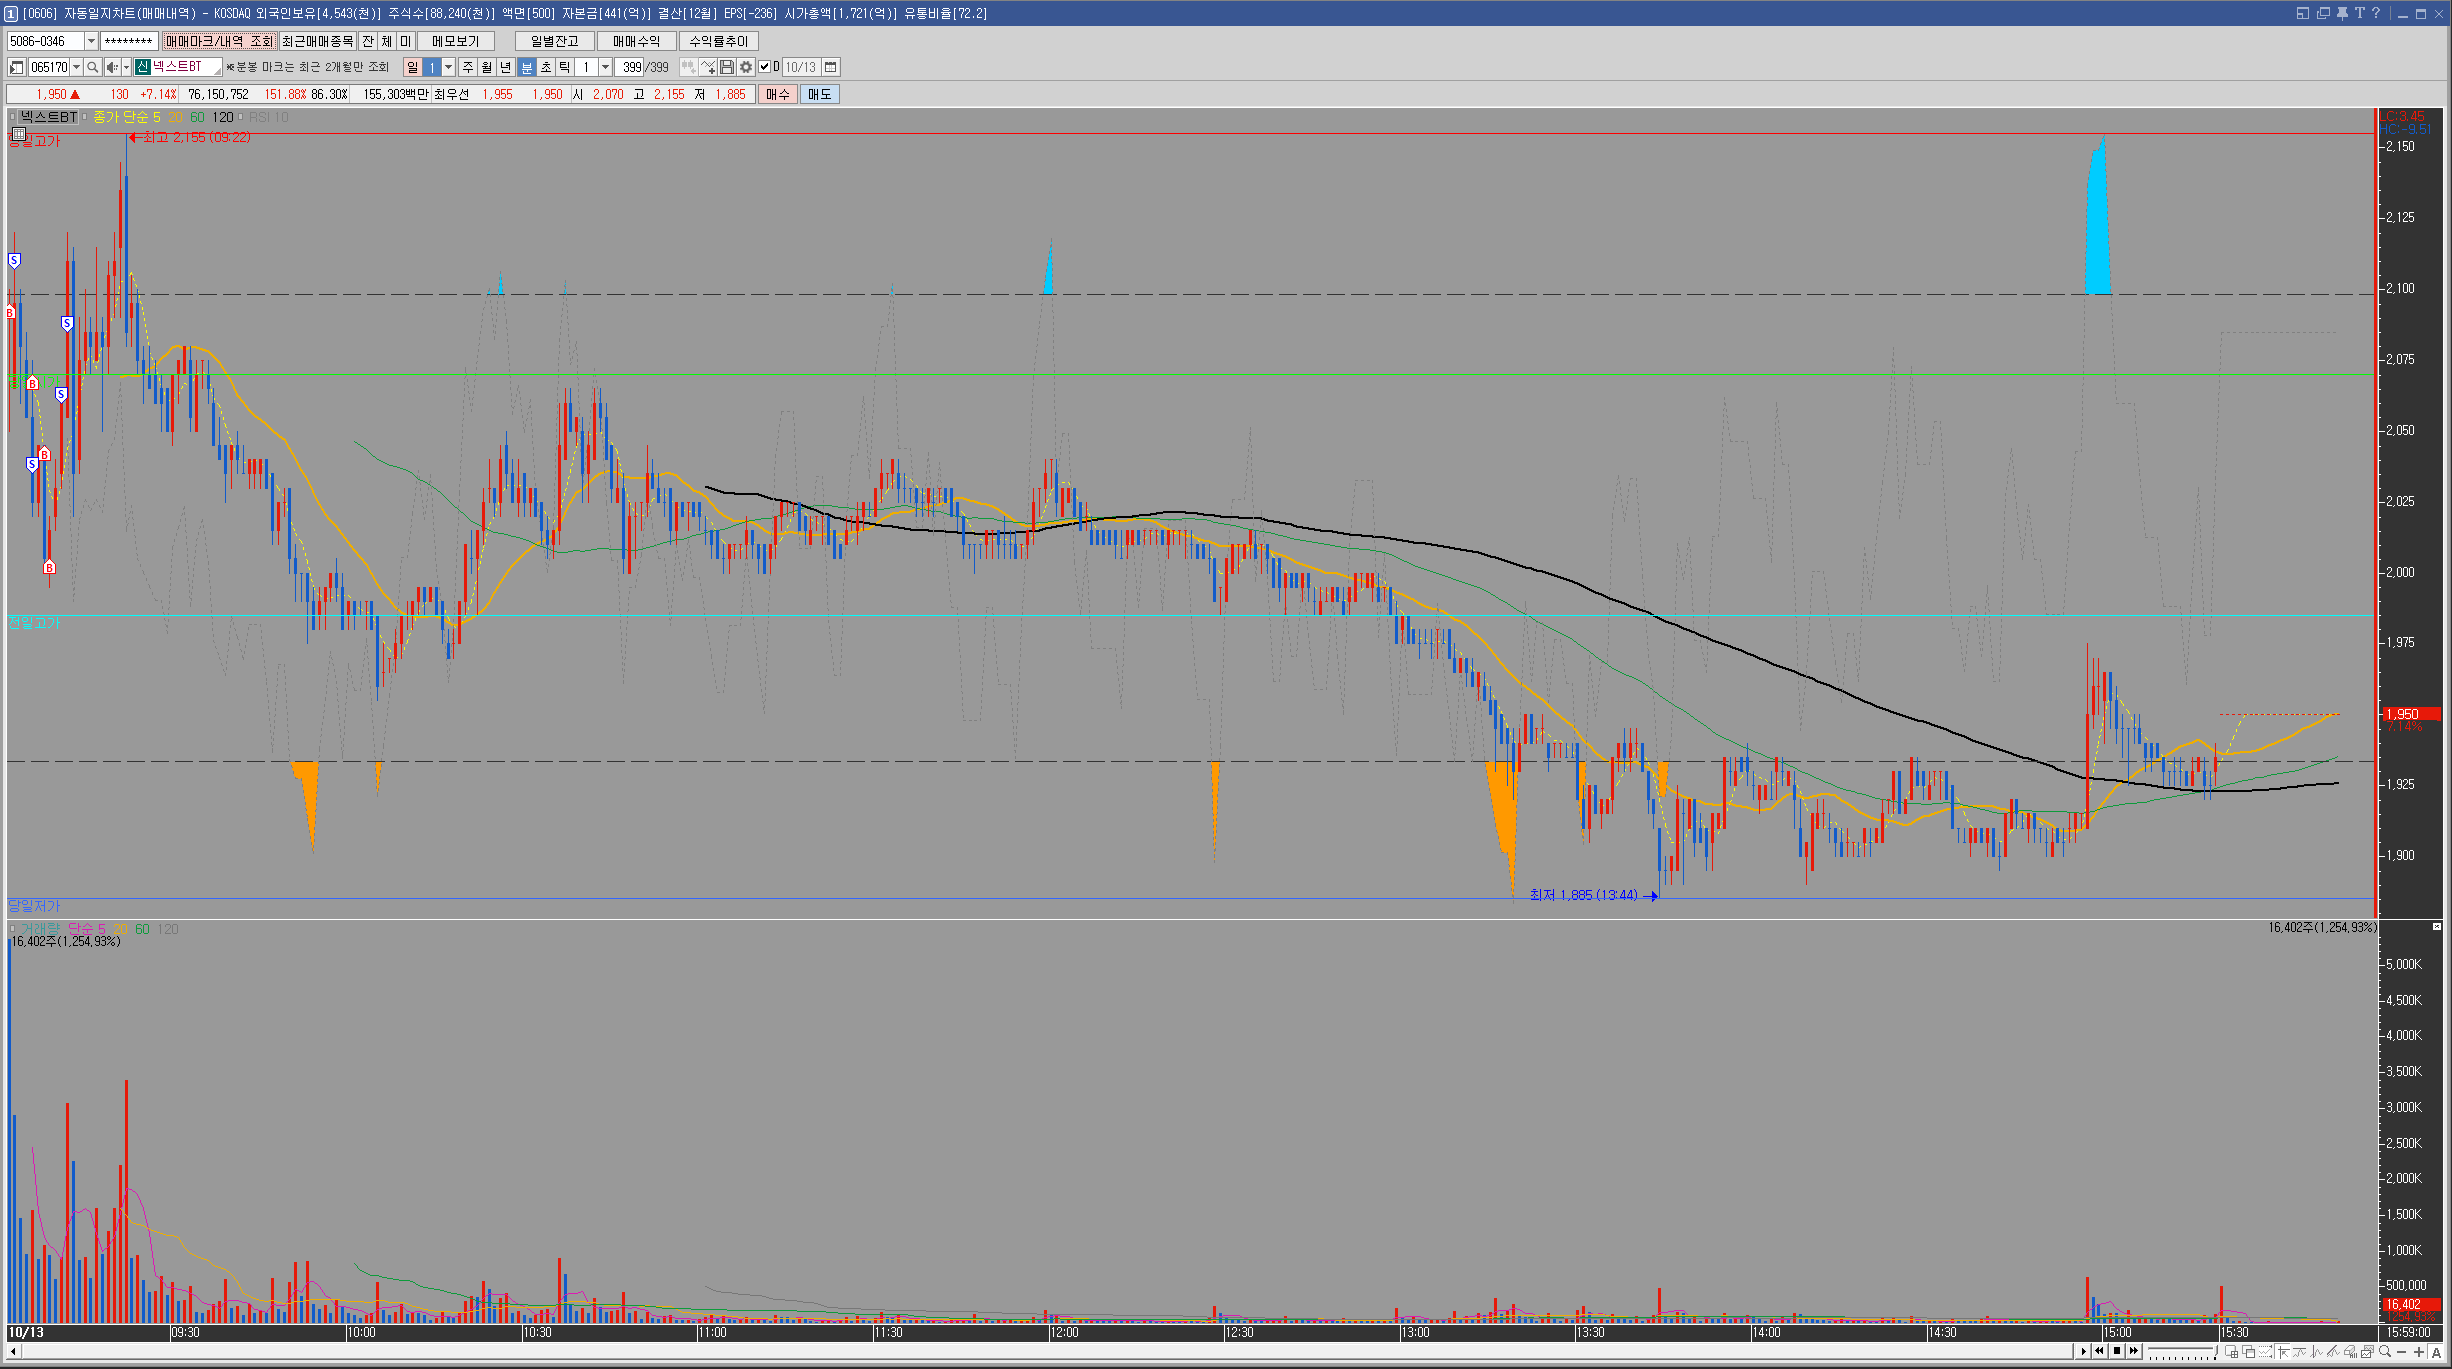
Task: Click the zoom-in plus icon
Action: pos(2418,1352)
